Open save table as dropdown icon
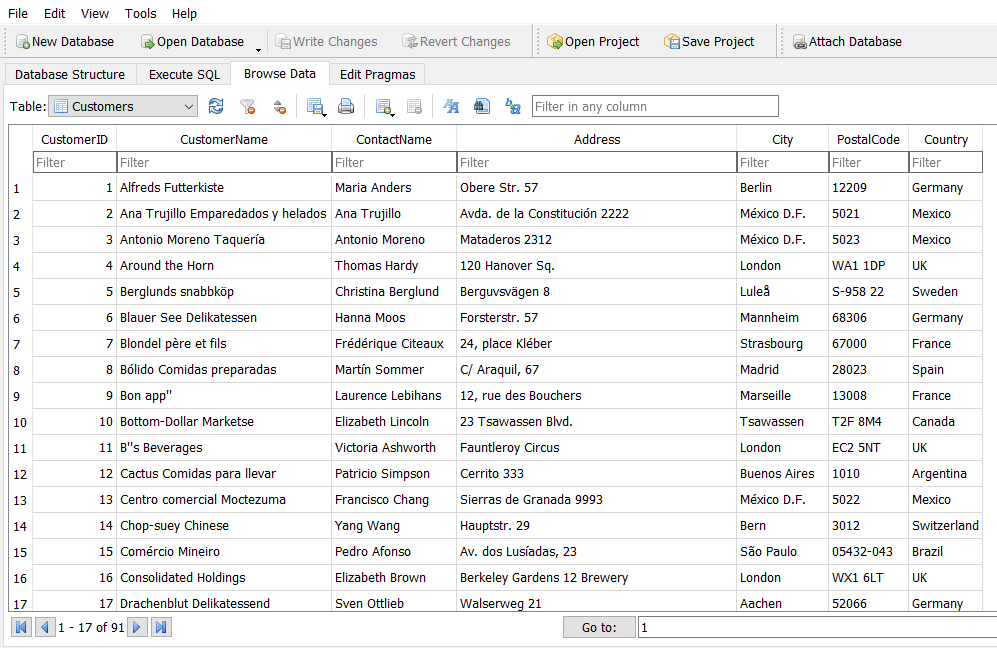The image size is (997, 648). [x=316, y=107]
